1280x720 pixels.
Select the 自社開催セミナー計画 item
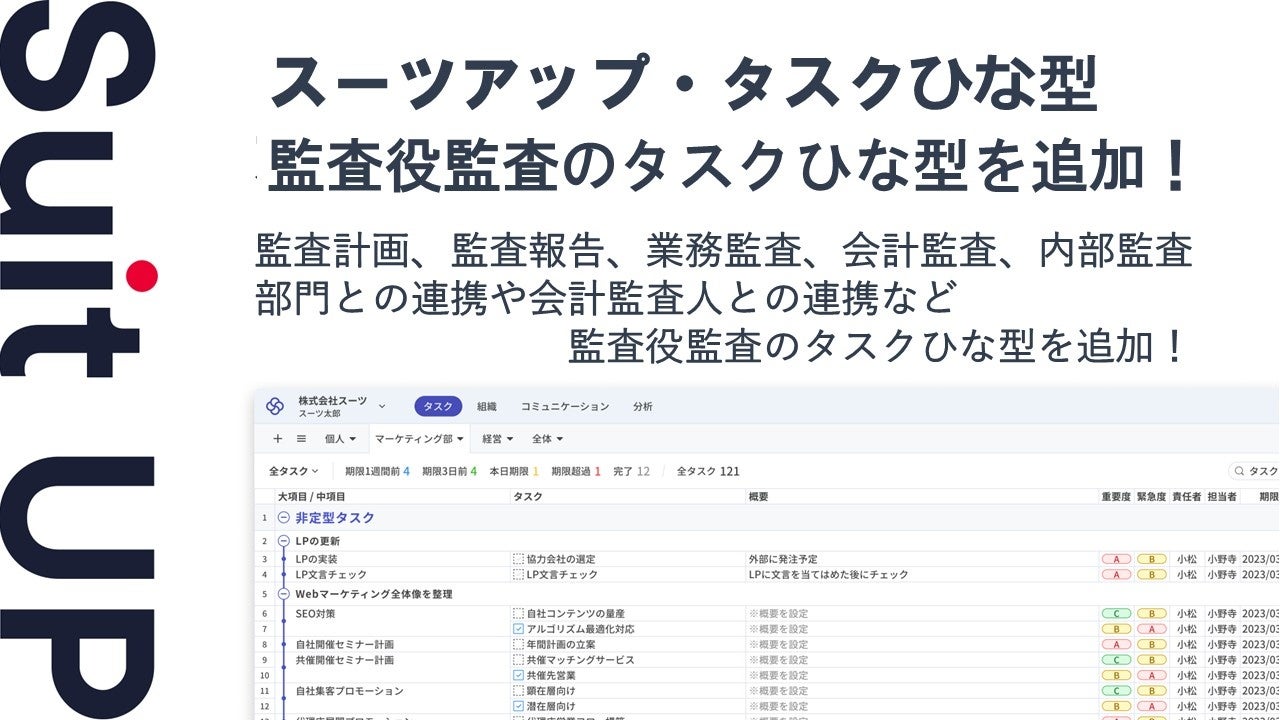click(x=345, y=645)
